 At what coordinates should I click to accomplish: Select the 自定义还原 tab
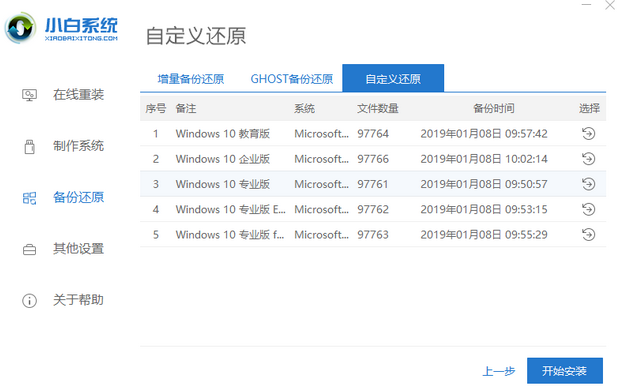tap(393, 78)
